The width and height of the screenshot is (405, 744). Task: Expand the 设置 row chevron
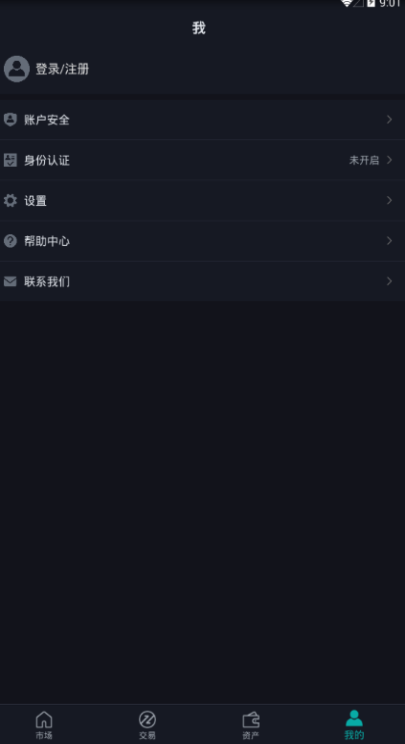click(x=389, y=200)
